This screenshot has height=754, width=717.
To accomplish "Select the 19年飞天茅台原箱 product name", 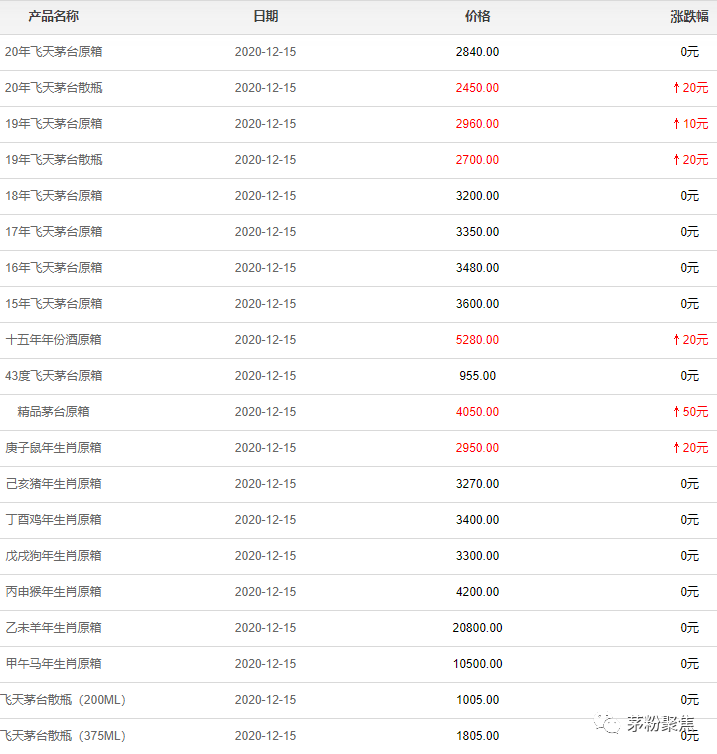I will [53, 124].
